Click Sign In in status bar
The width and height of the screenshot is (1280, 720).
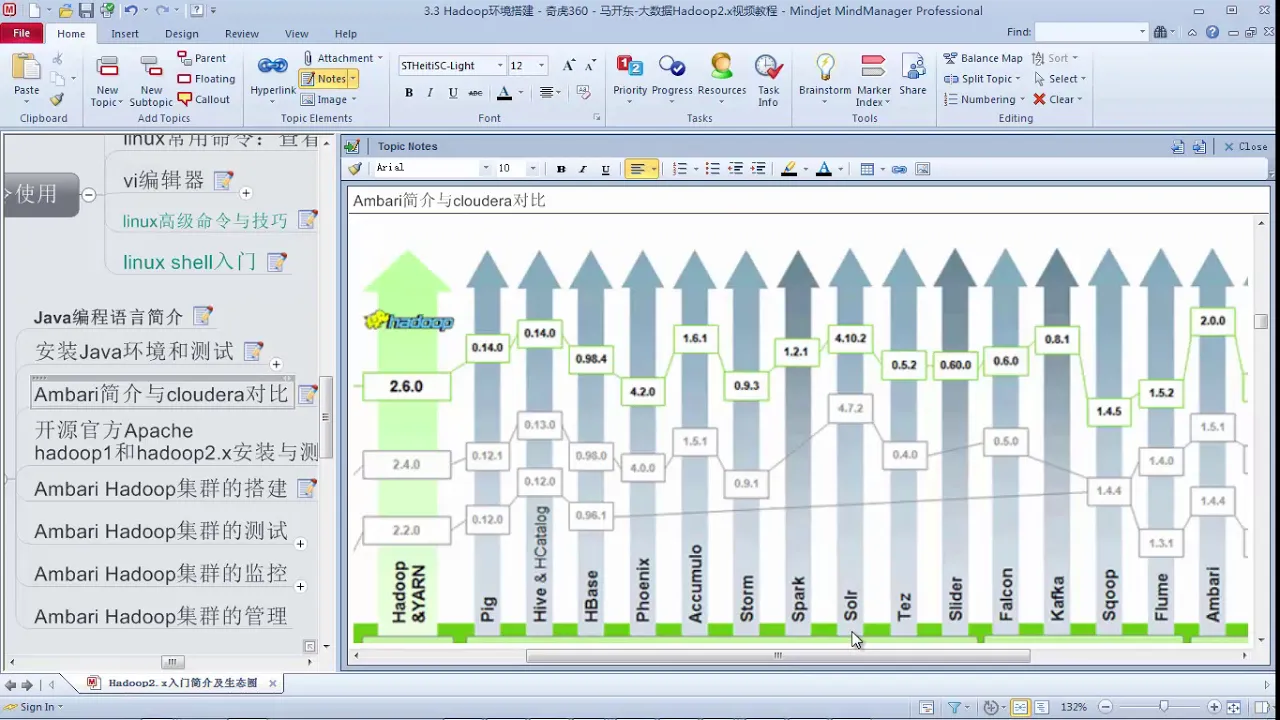33,707
